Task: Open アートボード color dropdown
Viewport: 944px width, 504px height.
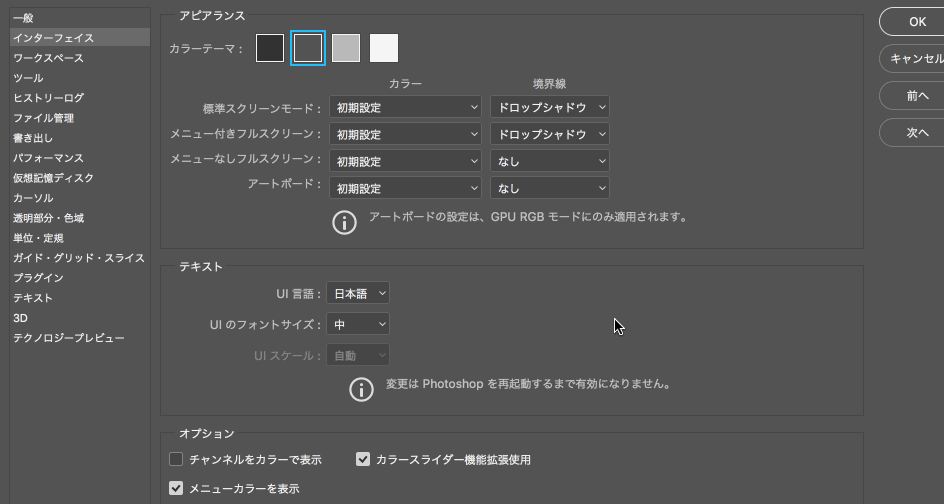Action: click(405, 188)
